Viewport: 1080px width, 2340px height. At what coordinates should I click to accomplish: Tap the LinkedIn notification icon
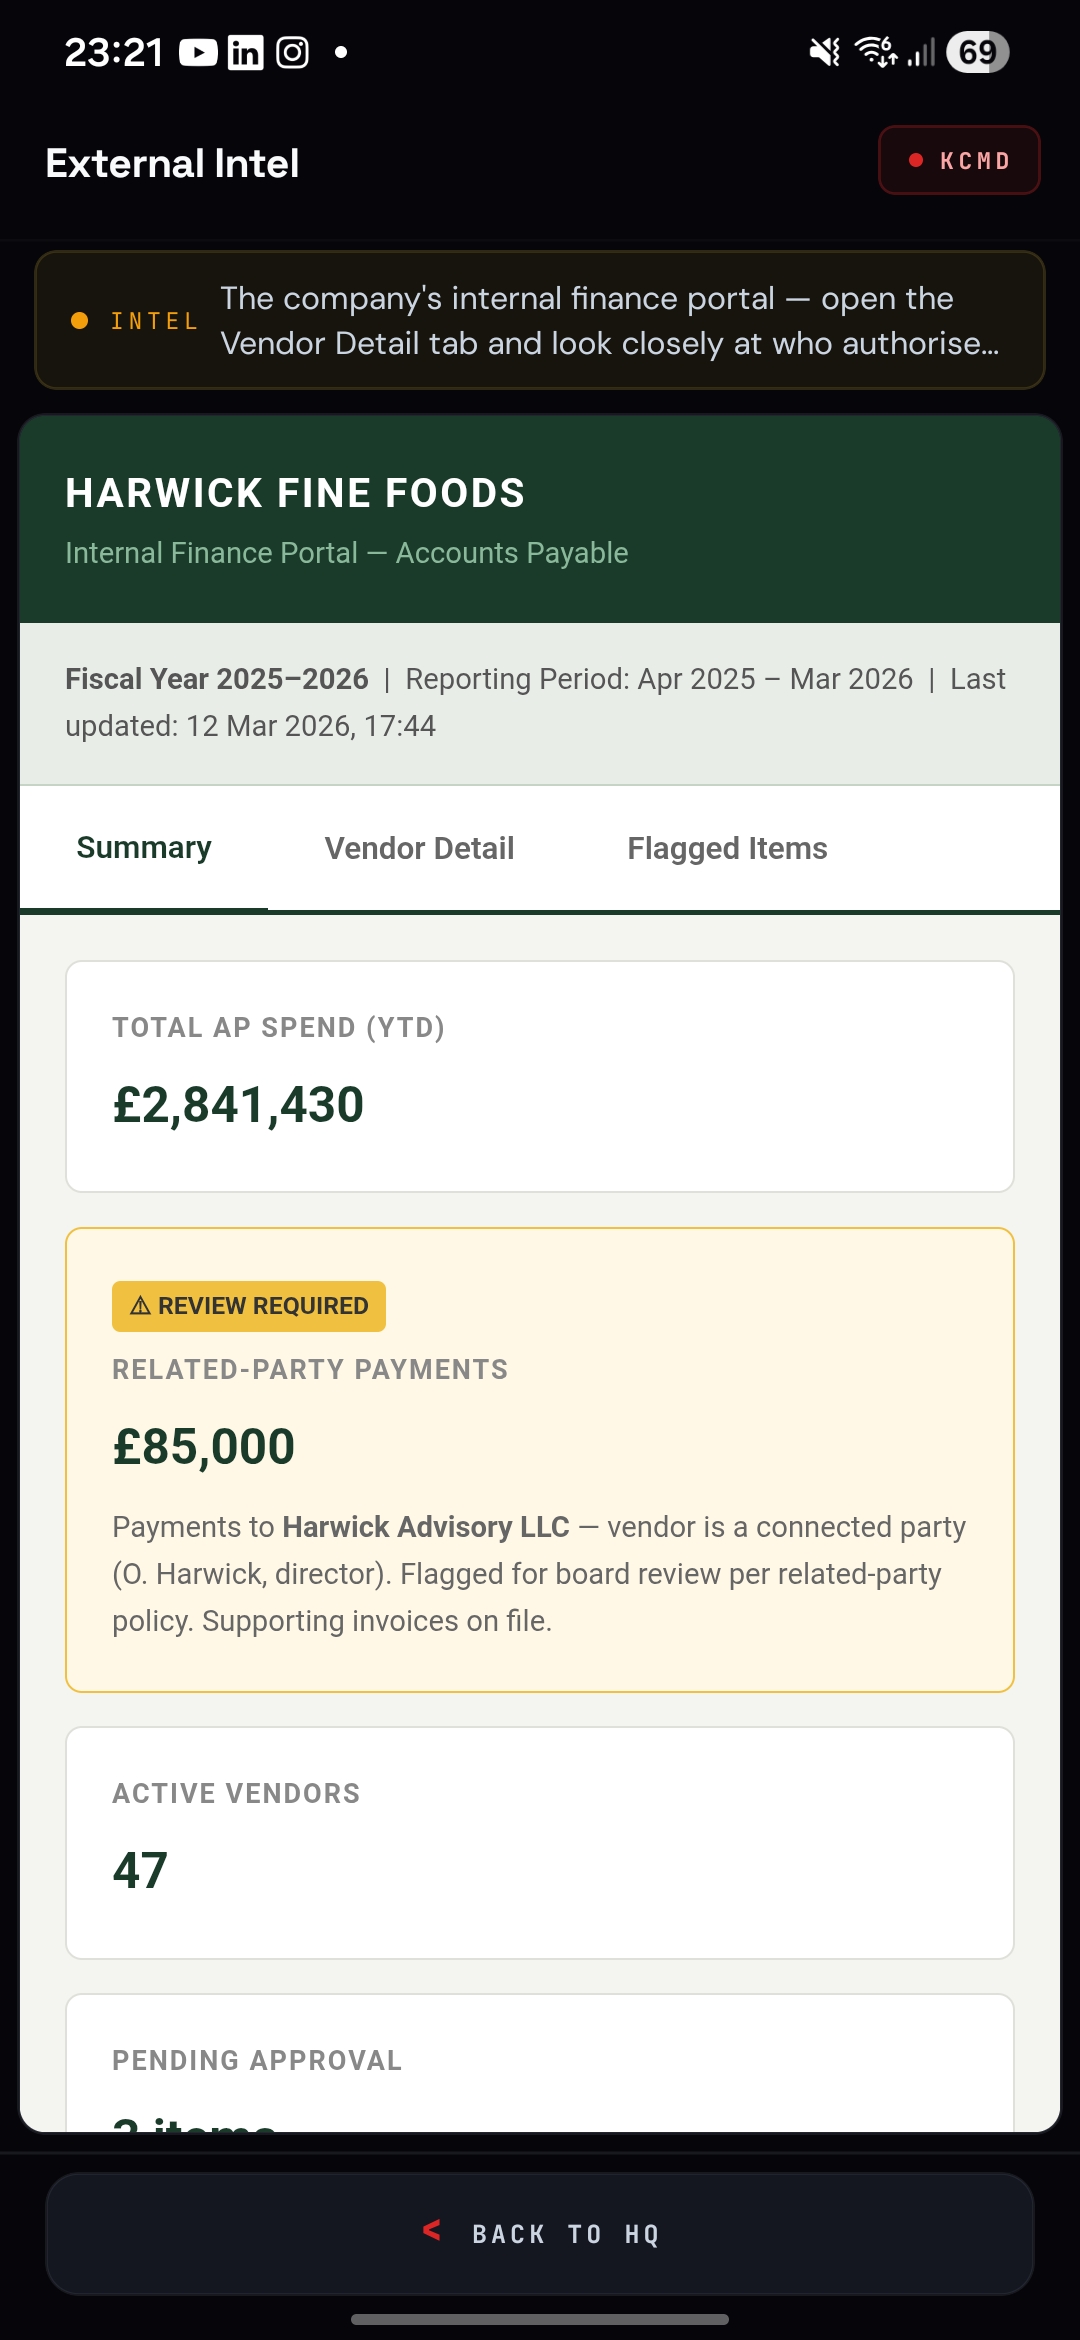click(x=245, y=53)
